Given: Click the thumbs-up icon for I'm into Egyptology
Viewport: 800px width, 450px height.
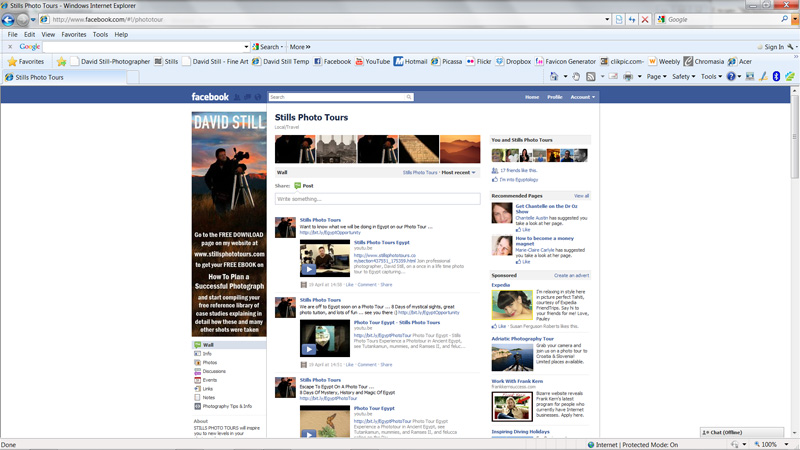Looking at the screenshot, I should tap(494, 180).
